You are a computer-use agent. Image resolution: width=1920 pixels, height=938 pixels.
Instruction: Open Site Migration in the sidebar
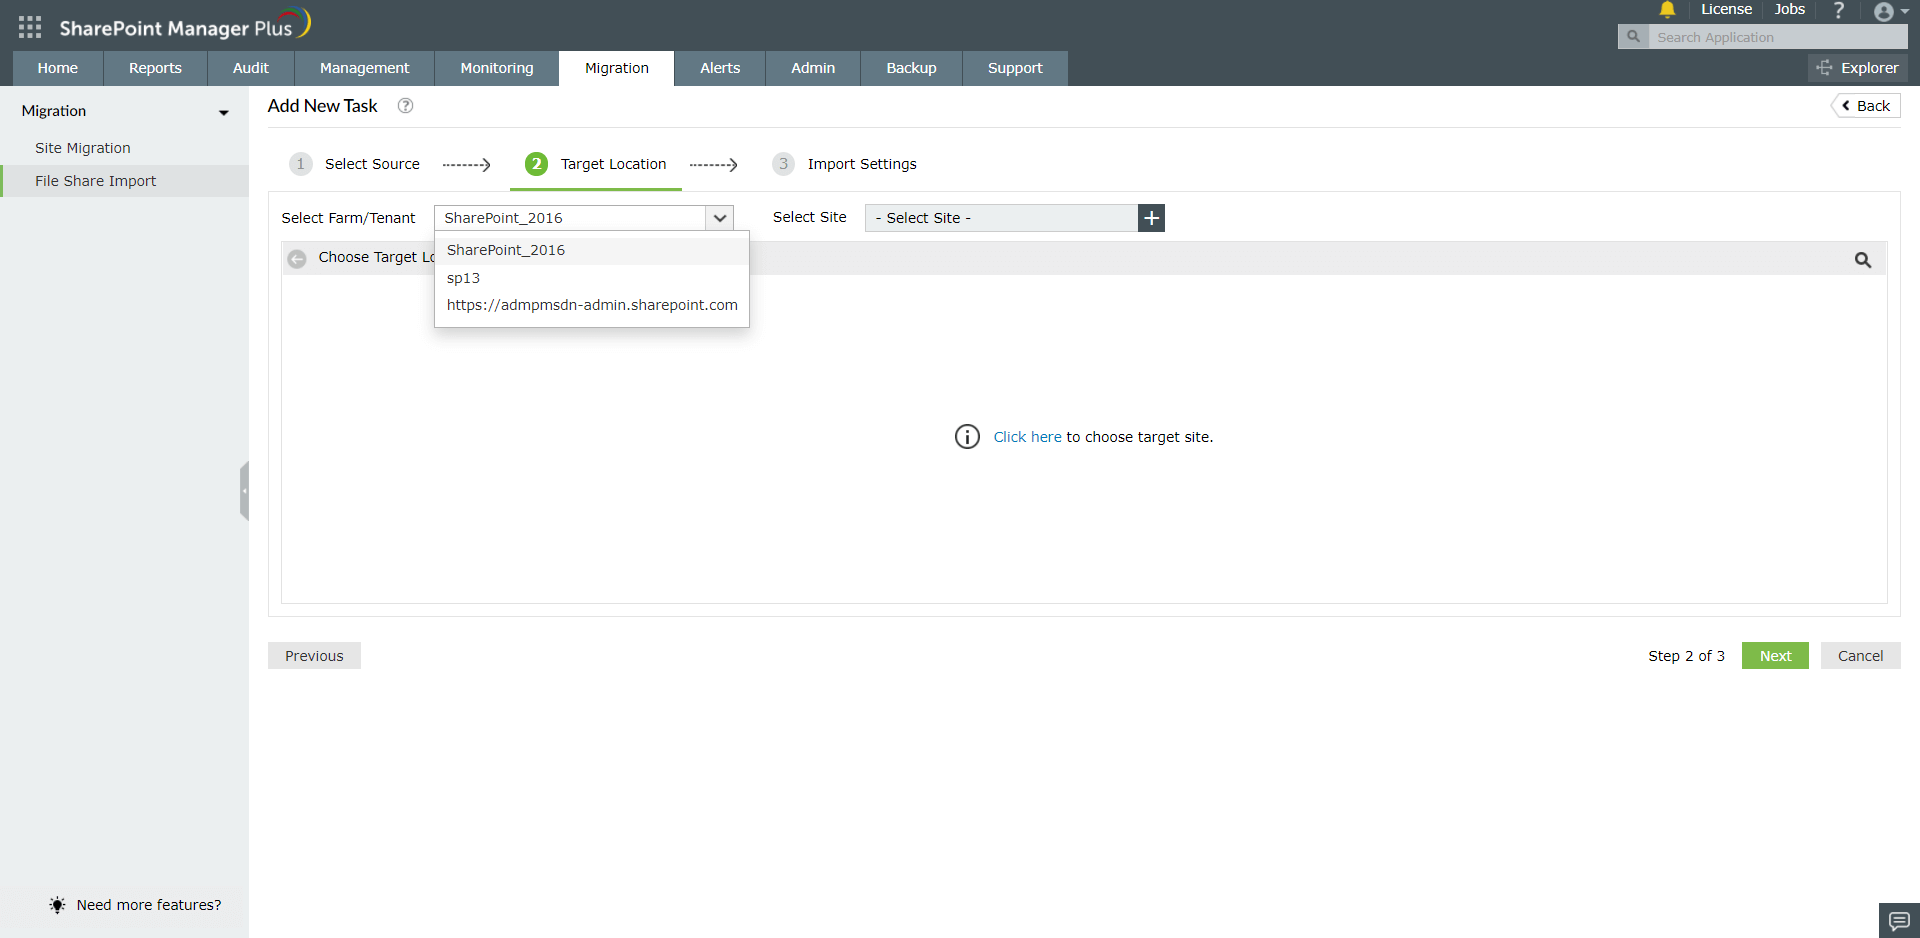coord(83,148)
